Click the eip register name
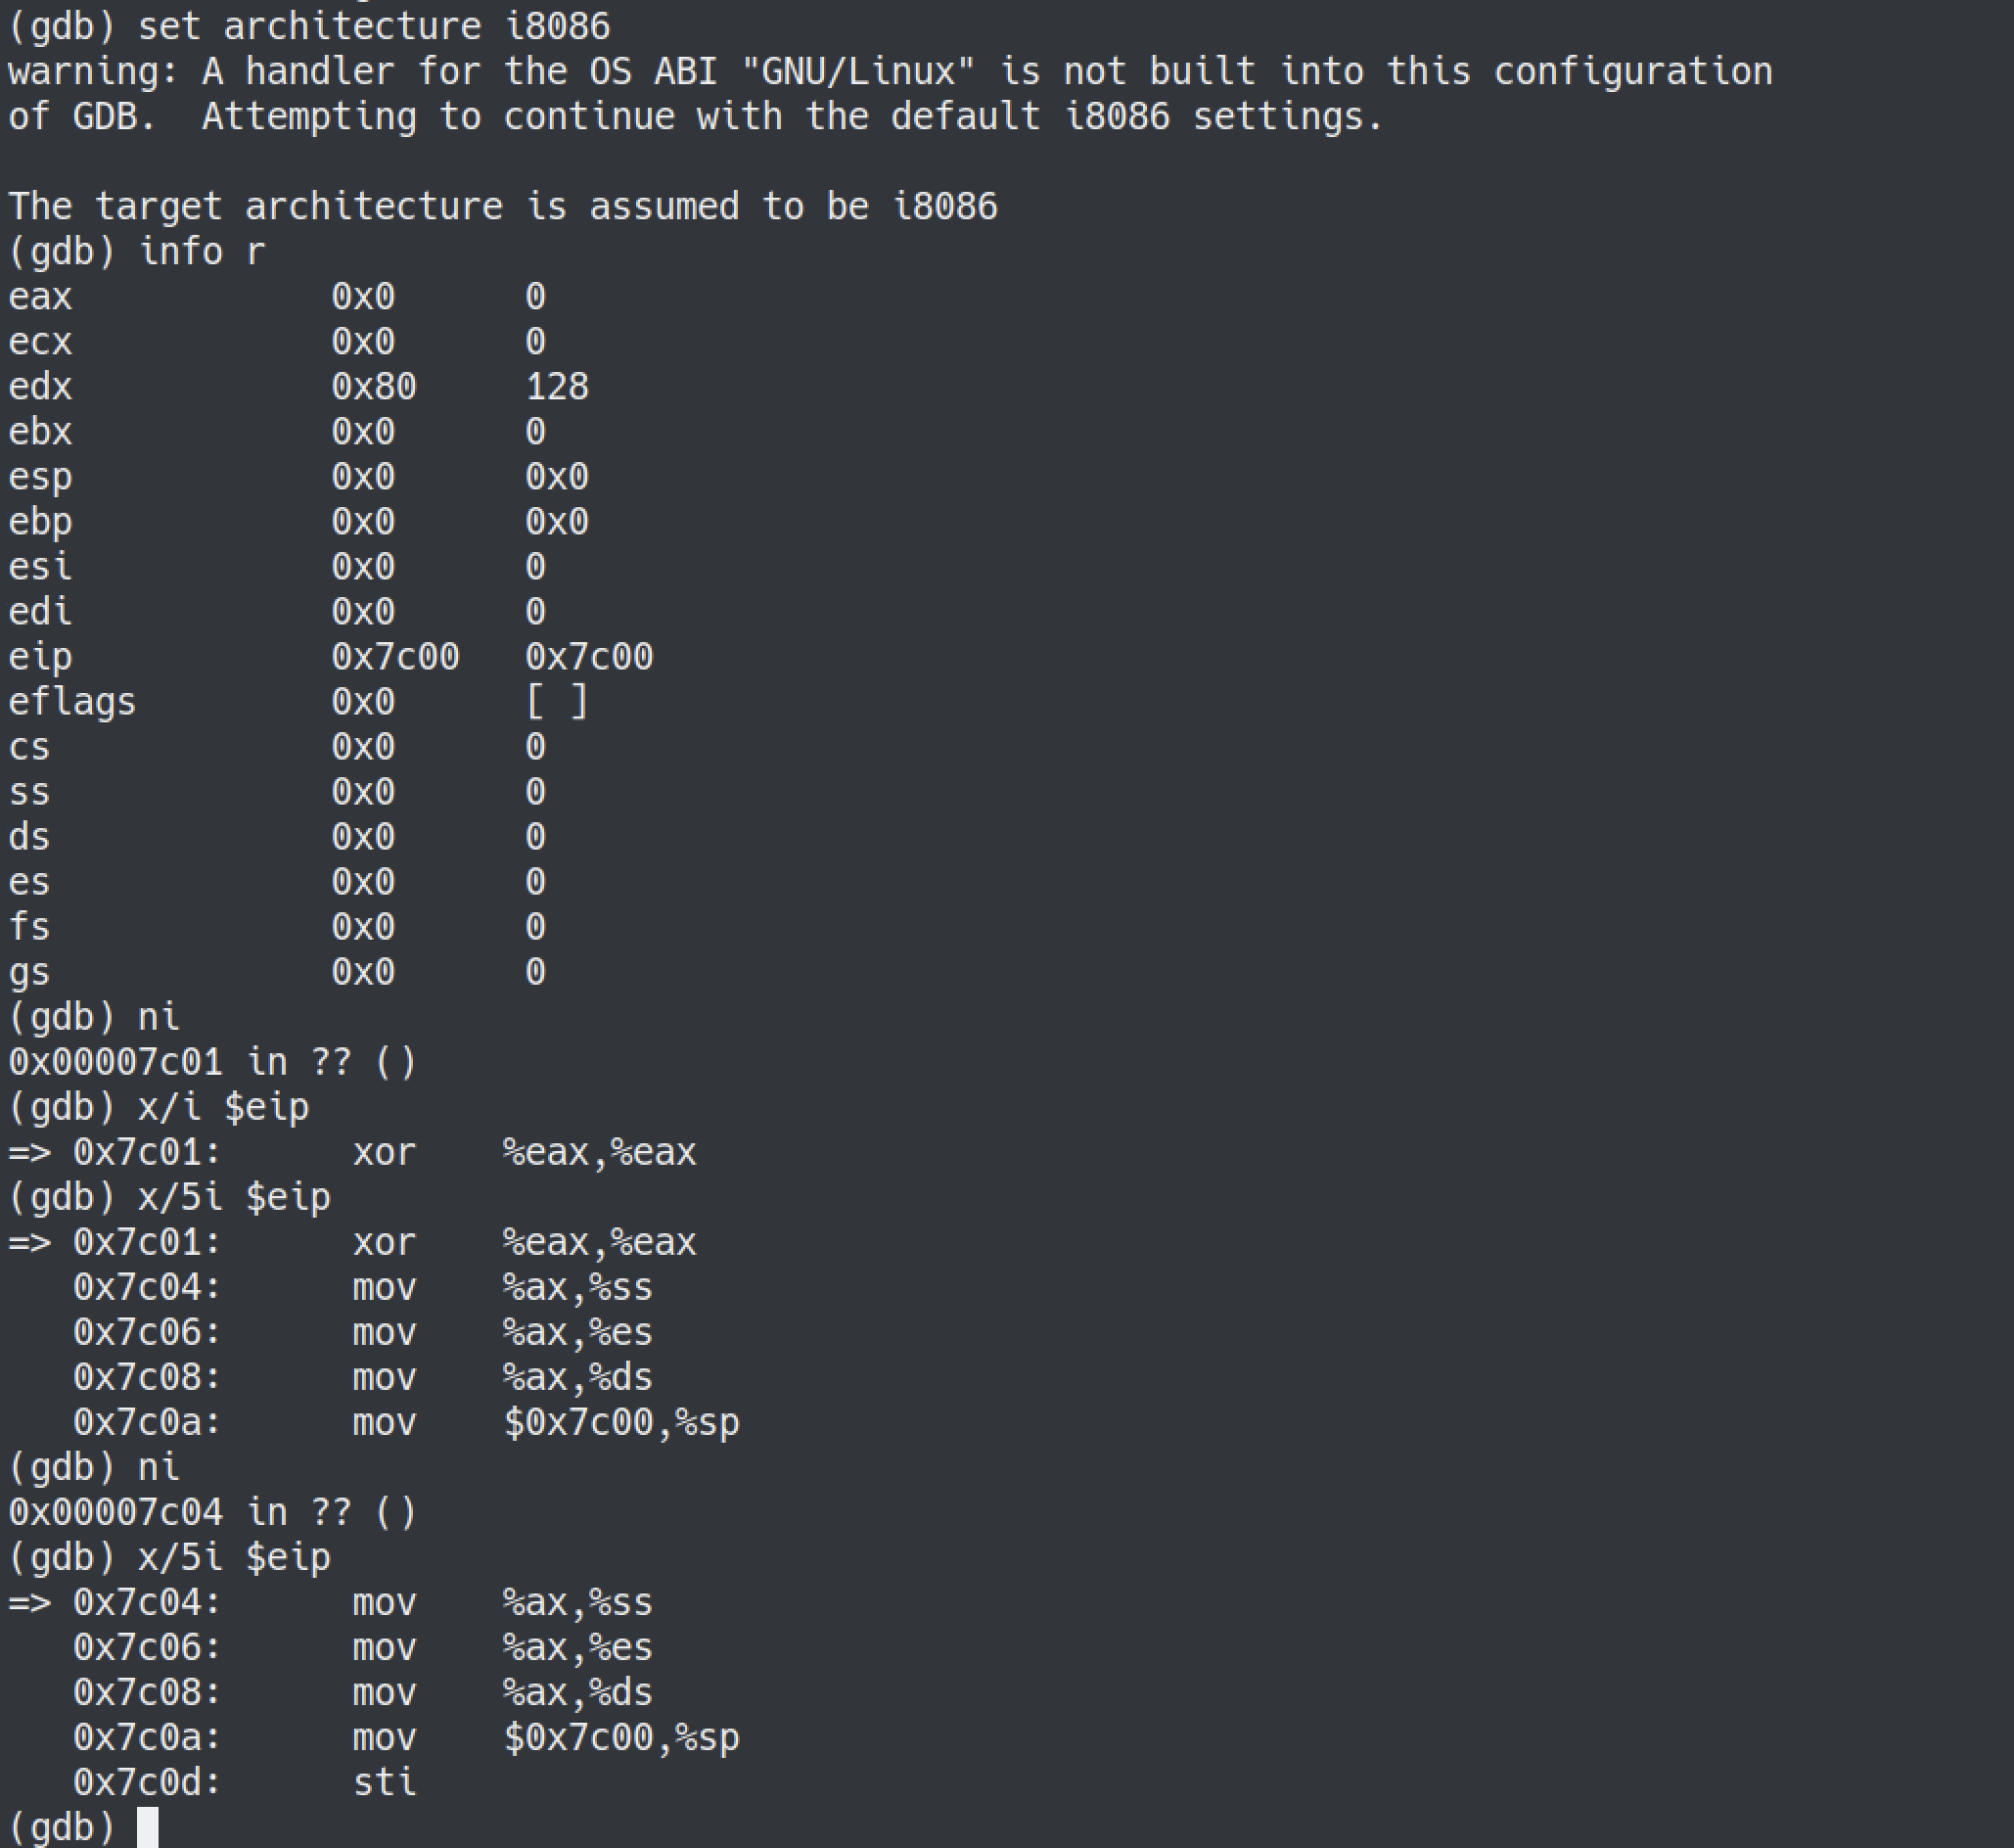The height and width of the screenshot is (1848, 2014). (40, 656)
